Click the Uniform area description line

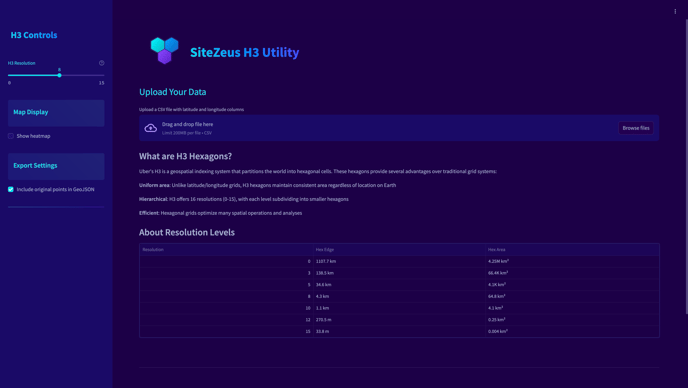268,185
